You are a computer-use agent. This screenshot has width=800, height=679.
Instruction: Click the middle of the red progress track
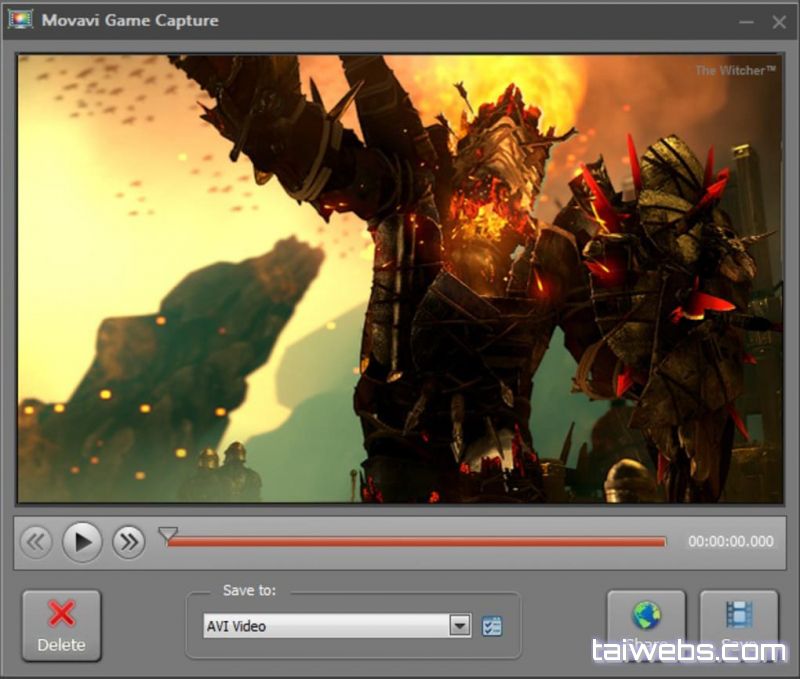click(x=416, y=542)
